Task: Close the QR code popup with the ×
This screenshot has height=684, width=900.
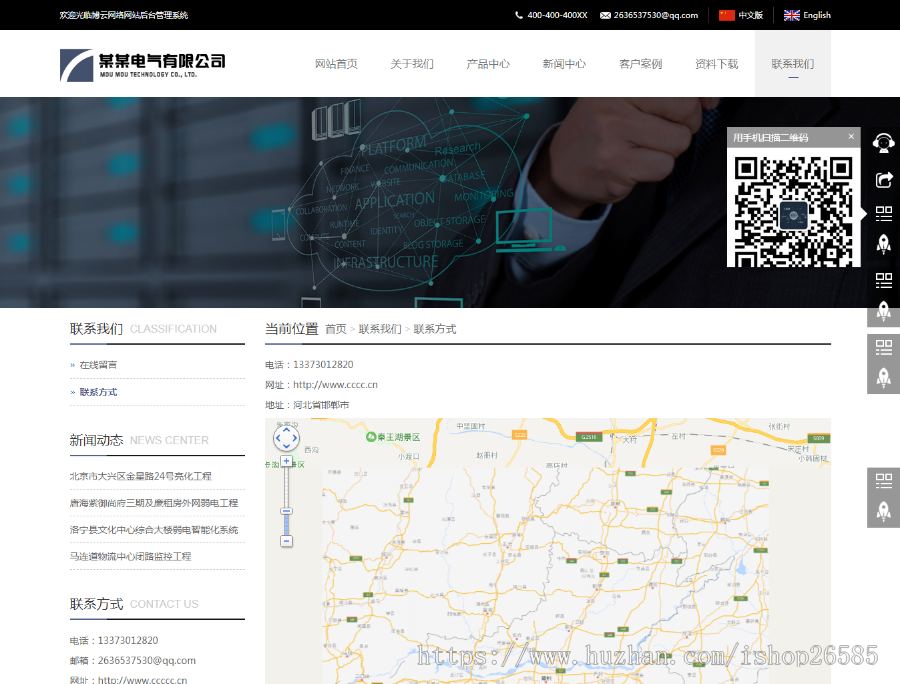Action: pos(851,136)
